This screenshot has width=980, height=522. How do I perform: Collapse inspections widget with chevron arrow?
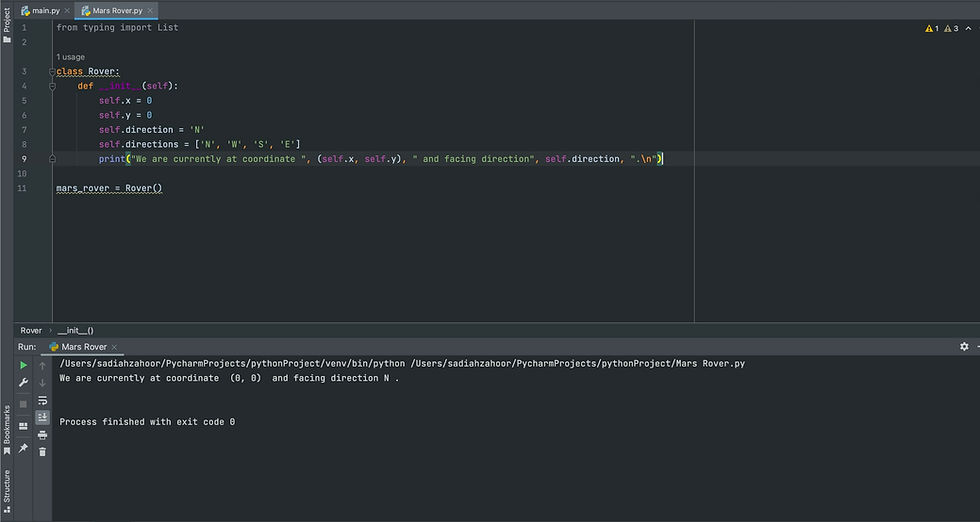(x=969, y=28)
